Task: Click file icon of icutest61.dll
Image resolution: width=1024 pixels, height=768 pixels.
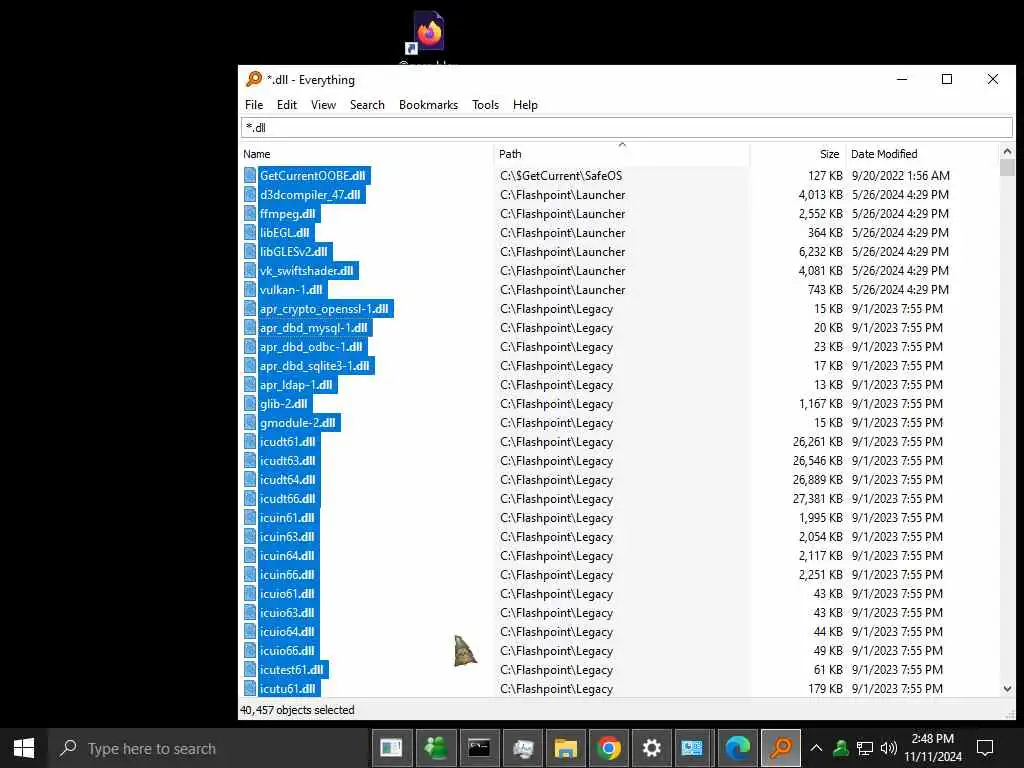Action: tap(250, 669)
